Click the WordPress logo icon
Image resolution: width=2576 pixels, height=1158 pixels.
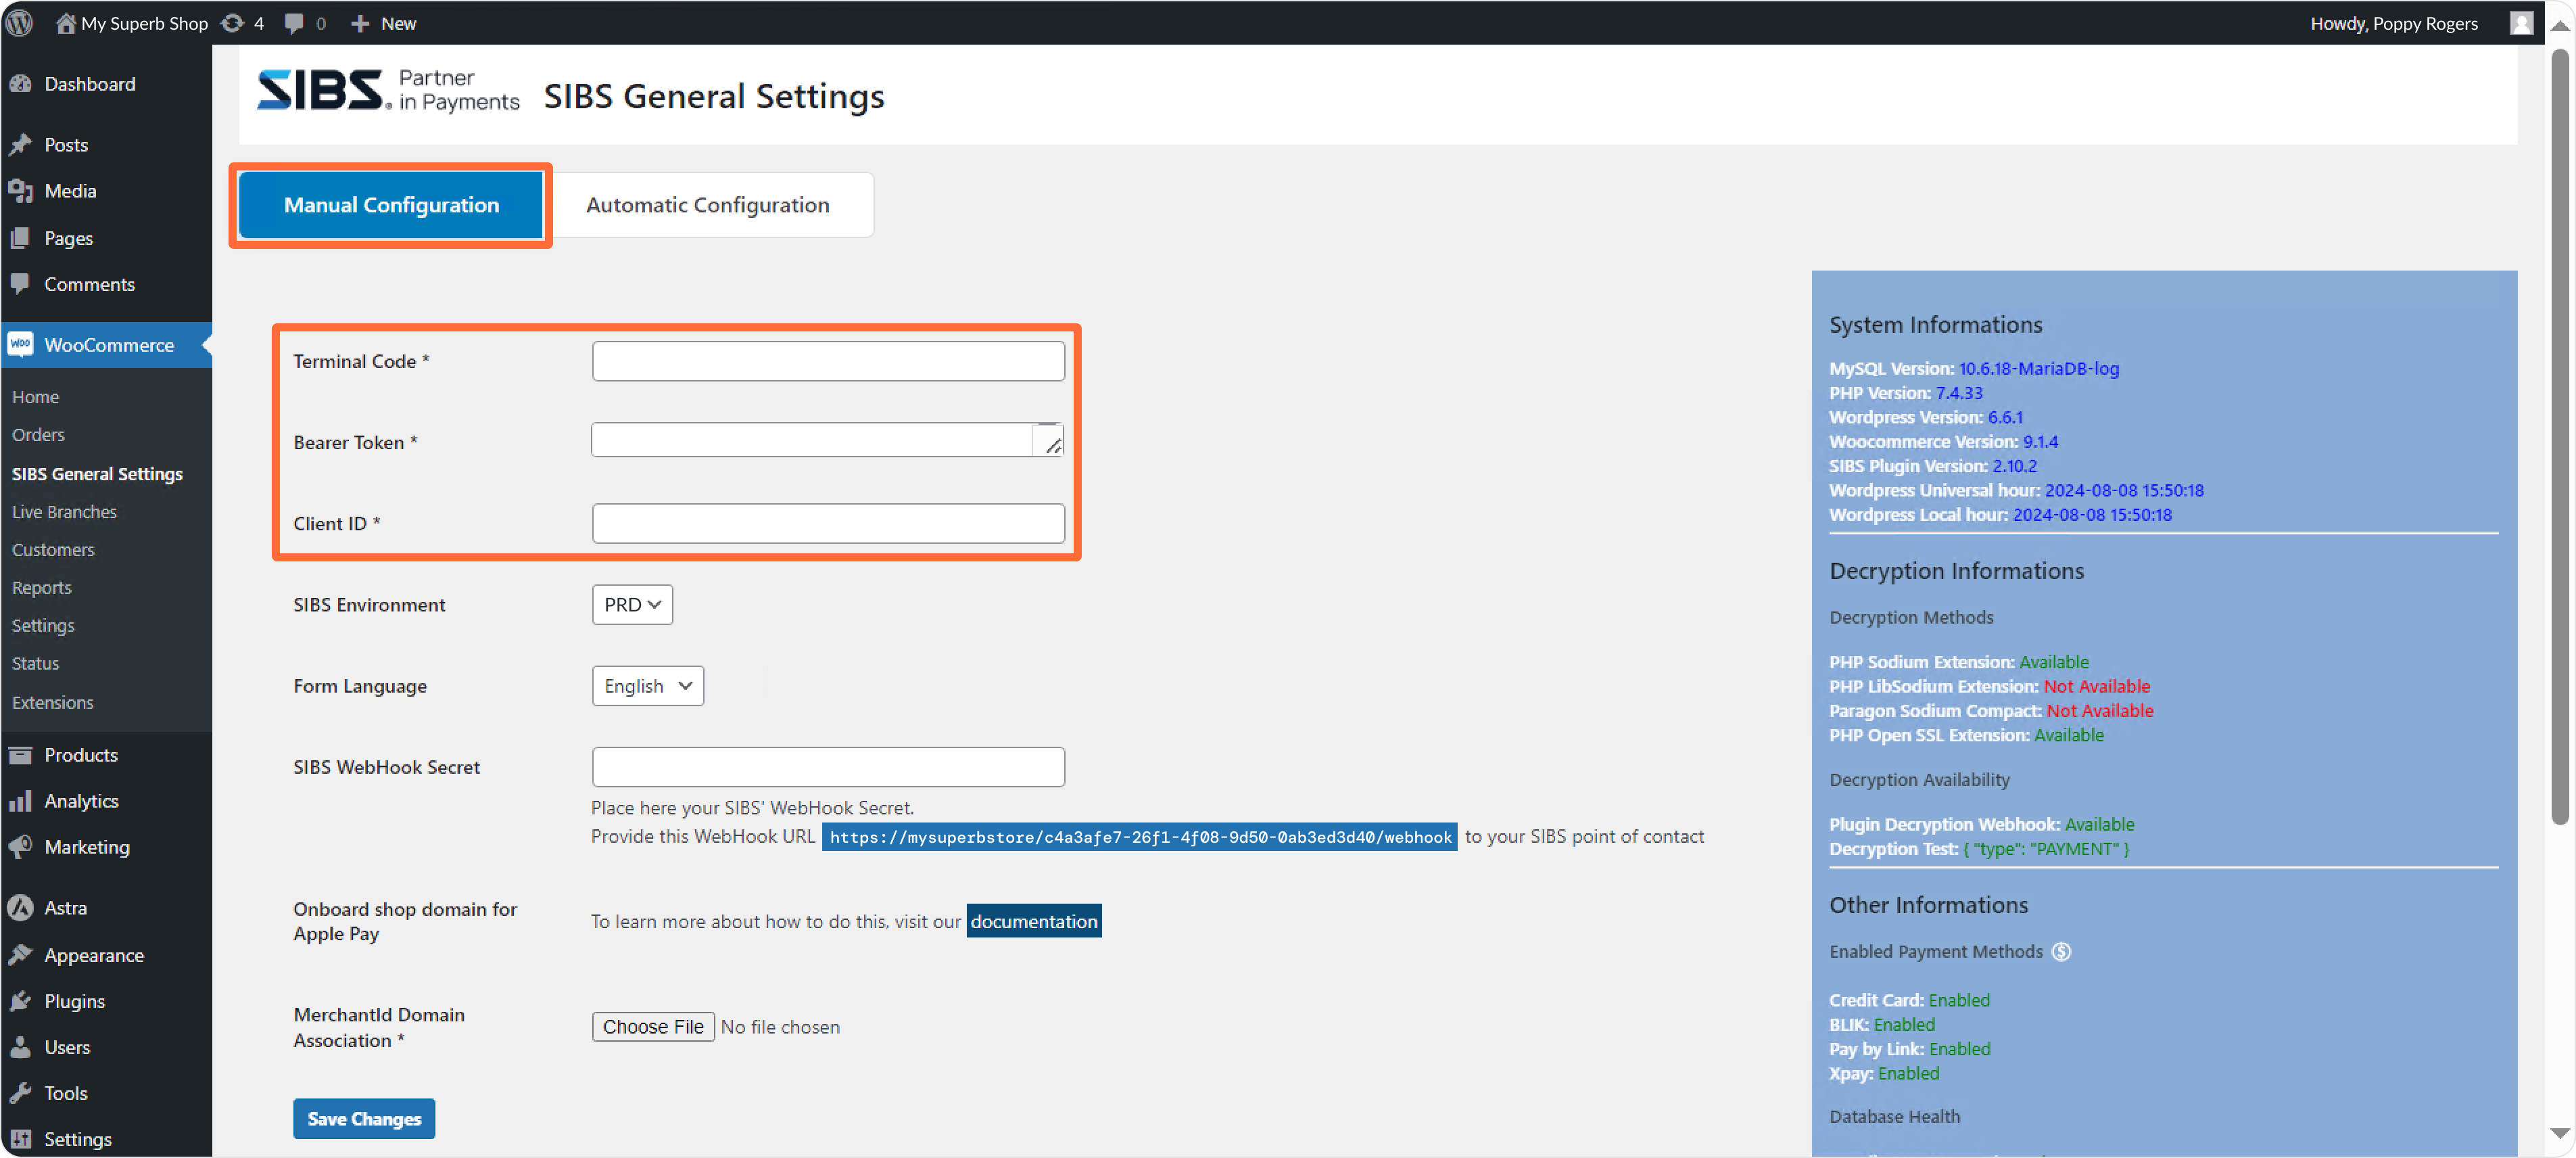(x=20, y=22)
